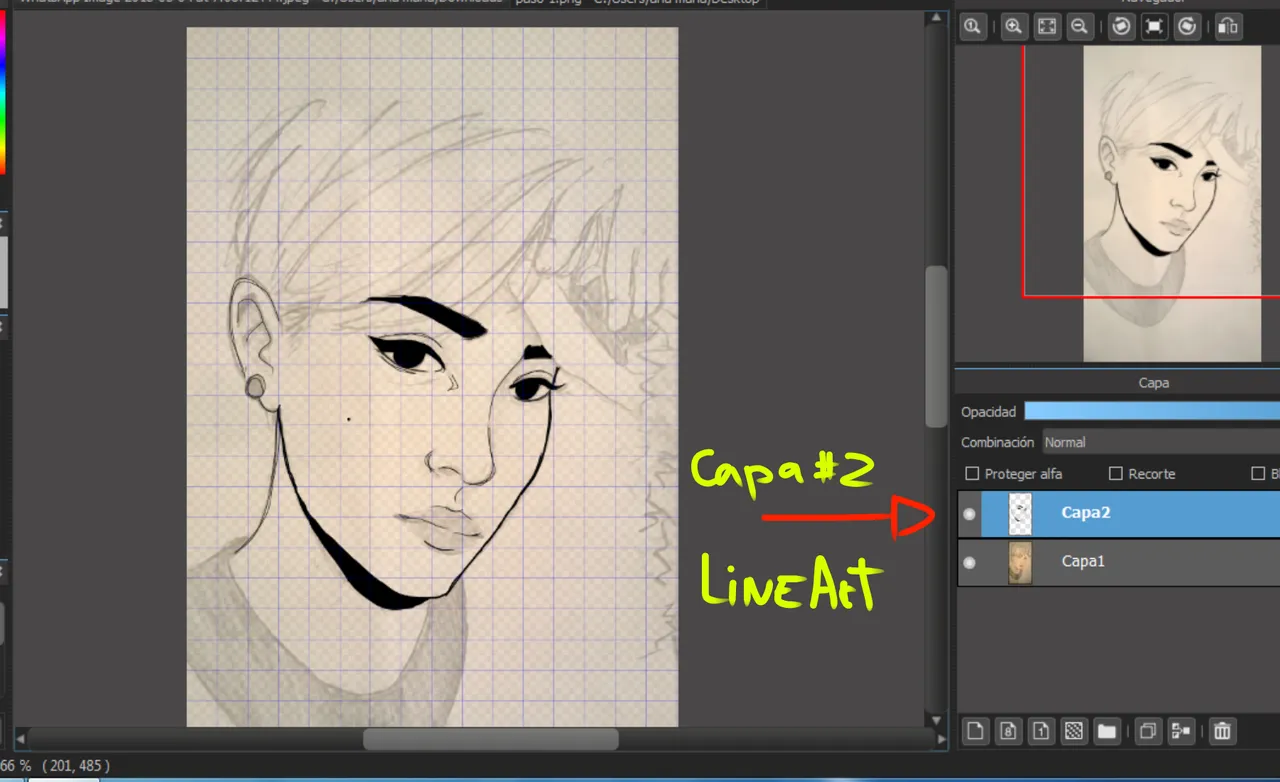The width and height of the screenshot is (1280, 782).
Task: Enable the Recorte checkbox
Action: click(1116, 474)
